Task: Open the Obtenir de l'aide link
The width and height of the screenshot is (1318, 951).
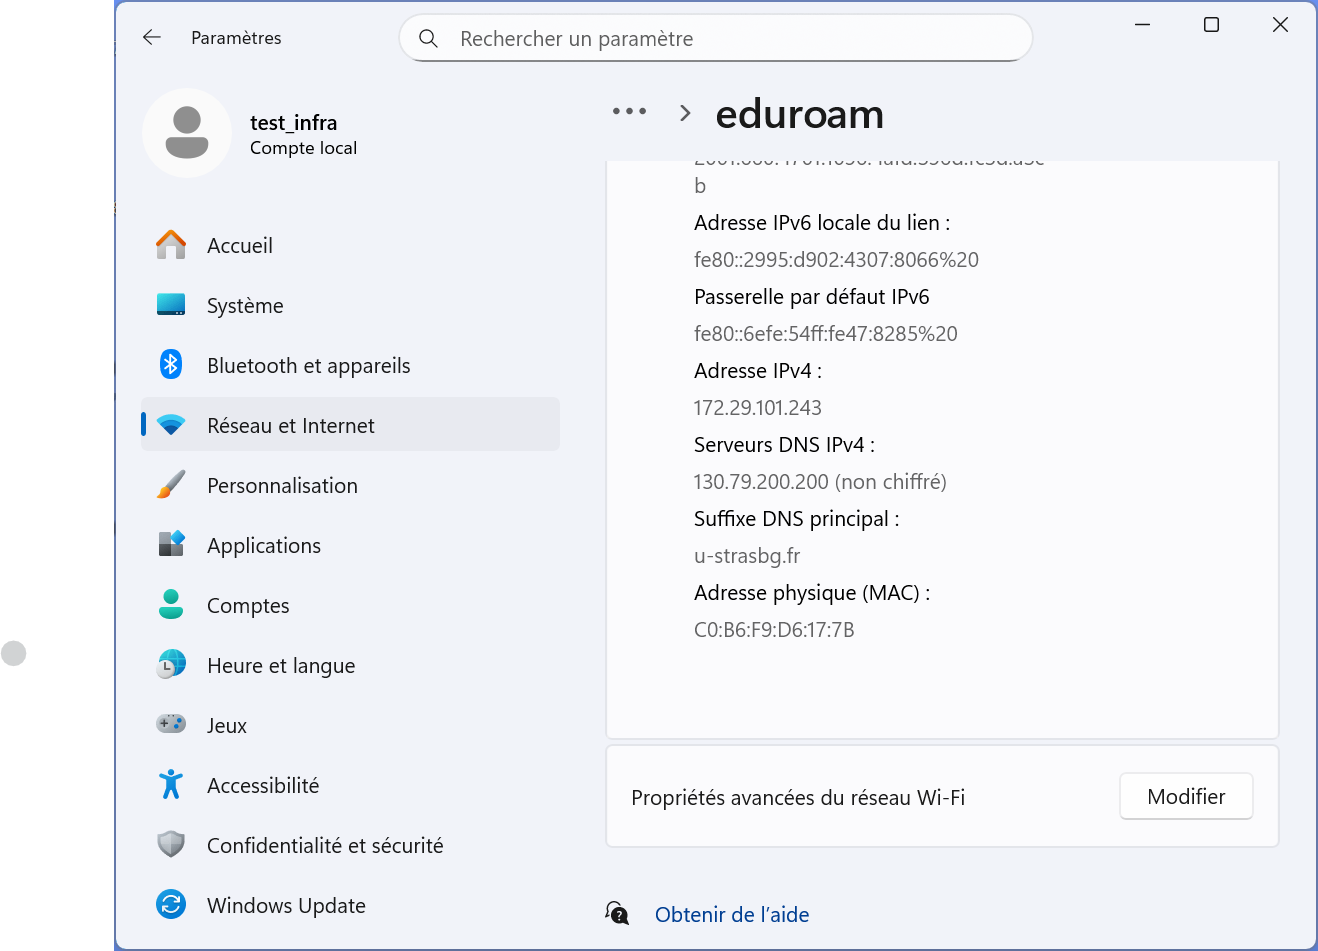Action: point(731,915)
